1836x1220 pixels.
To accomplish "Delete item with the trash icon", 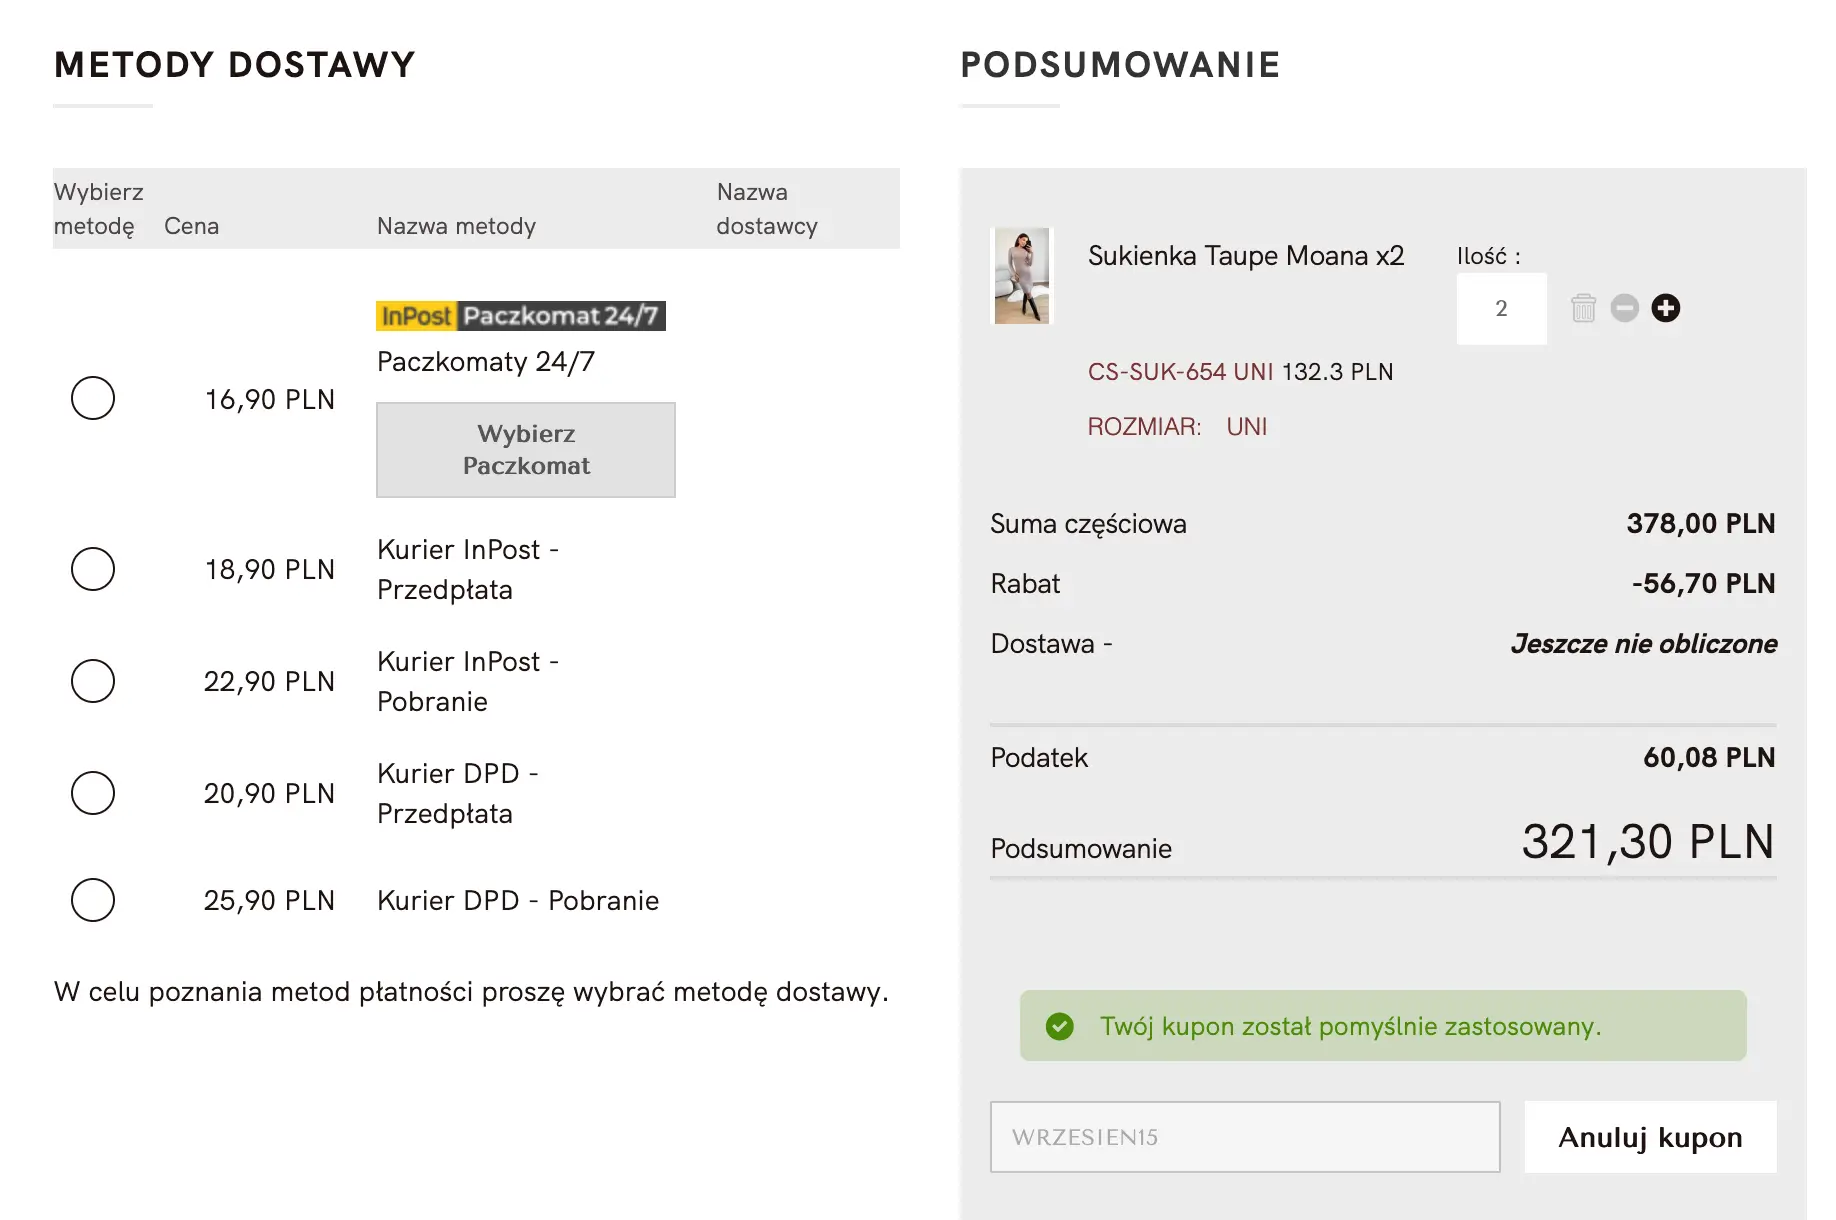I will point(1583,308).
